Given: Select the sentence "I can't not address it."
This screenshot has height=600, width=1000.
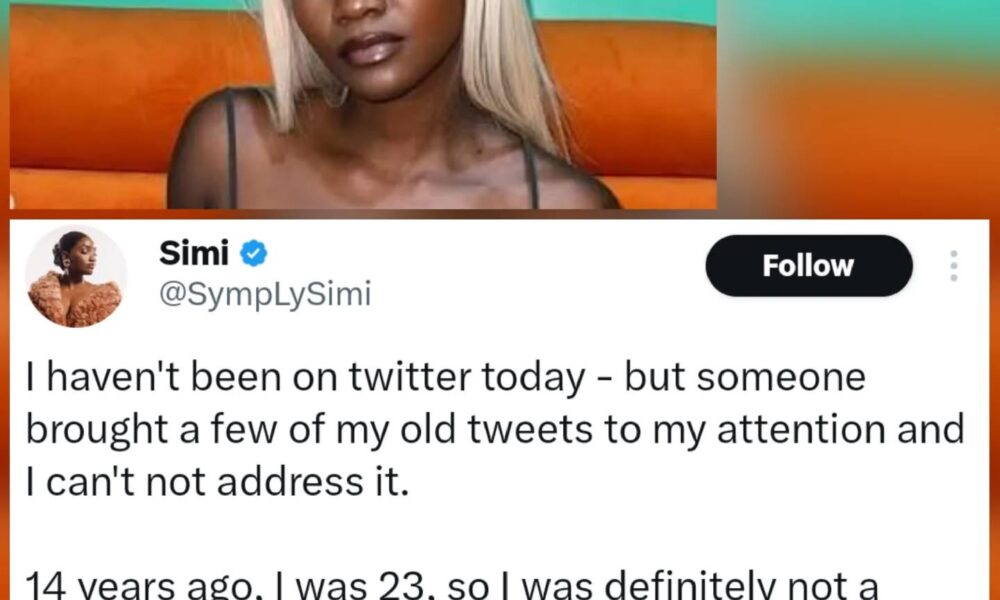Looking at the screenshot, I should [217, 483].
